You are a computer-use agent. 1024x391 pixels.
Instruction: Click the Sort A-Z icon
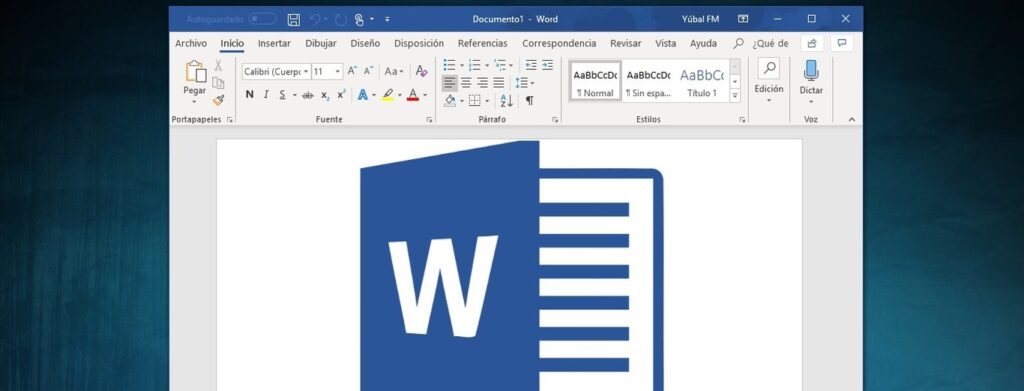pos(506,101)
